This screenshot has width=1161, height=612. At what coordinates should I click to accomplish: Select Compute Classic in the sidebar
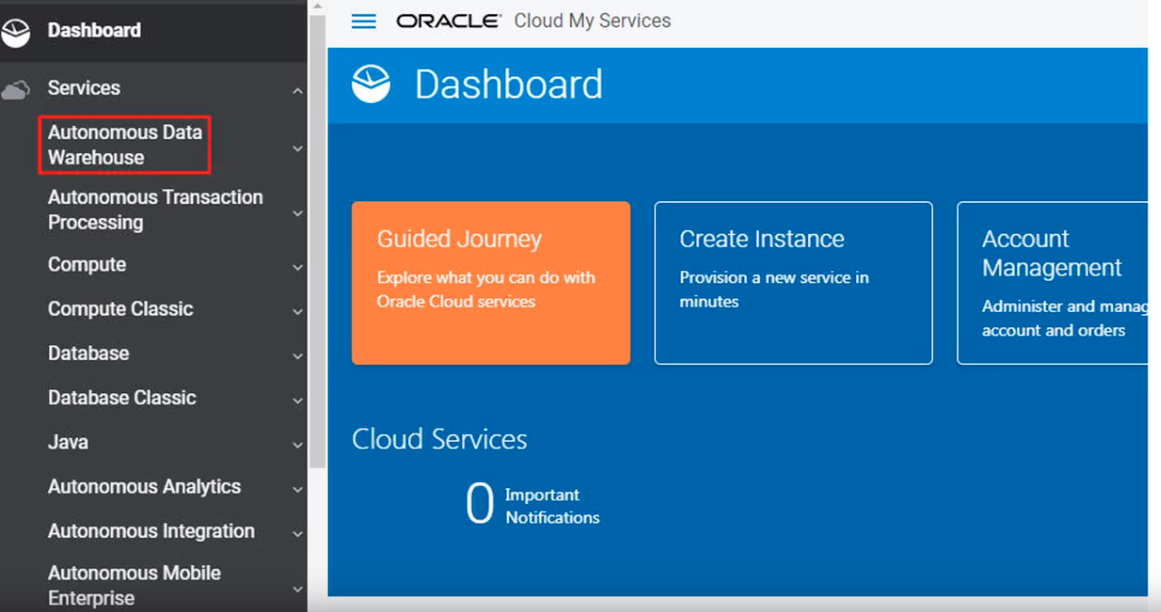click(120, 309)
